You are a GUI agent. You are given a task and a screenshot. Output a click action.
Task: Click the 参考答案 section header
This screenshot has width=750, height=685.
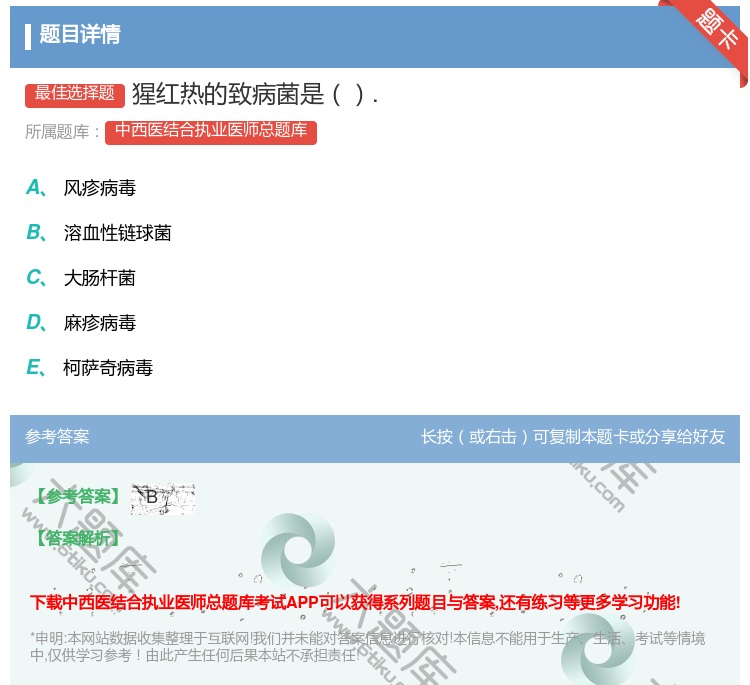[57, 437]
